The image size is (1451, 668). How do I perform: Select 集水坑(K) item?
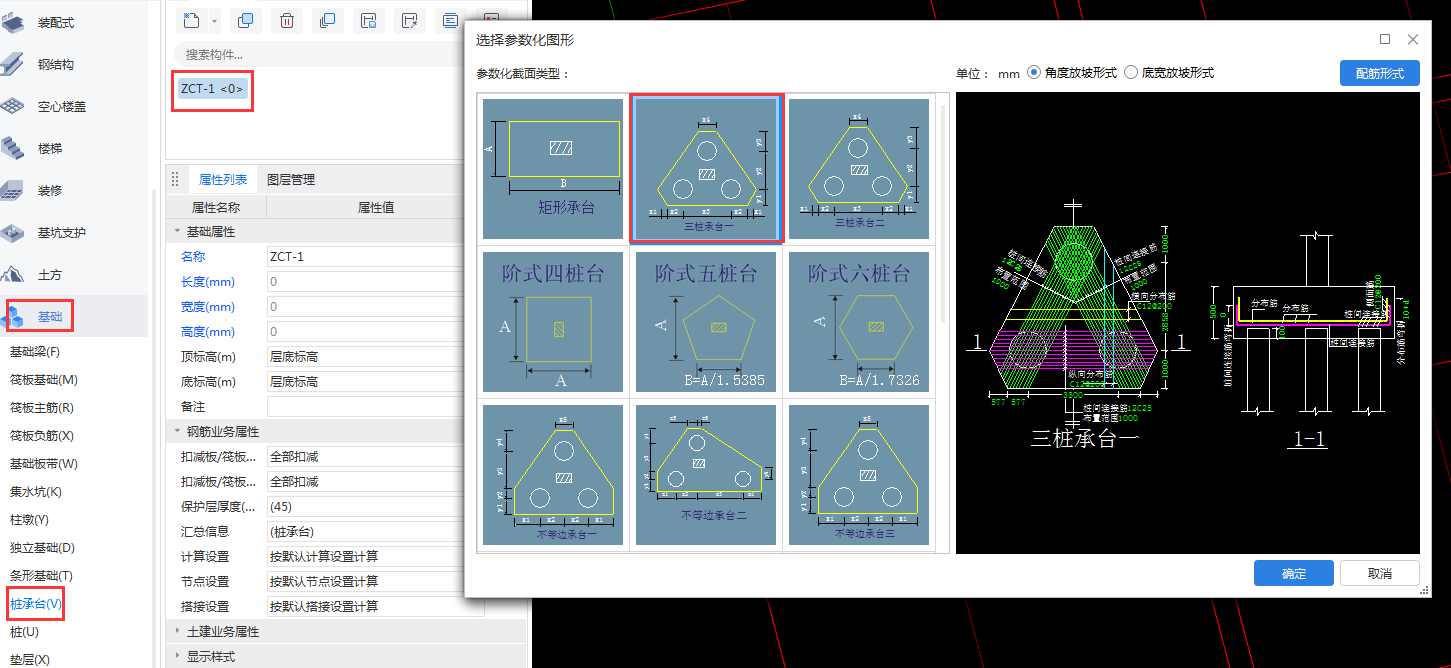36,492
